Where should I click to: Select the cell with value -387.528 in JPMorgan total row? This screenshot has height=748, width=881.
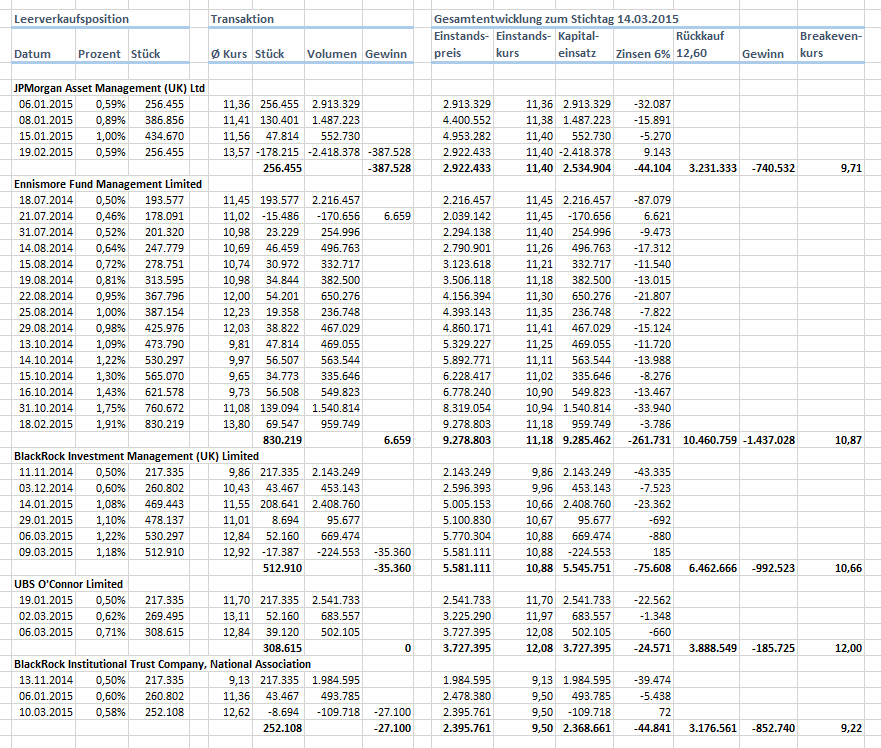389,168
